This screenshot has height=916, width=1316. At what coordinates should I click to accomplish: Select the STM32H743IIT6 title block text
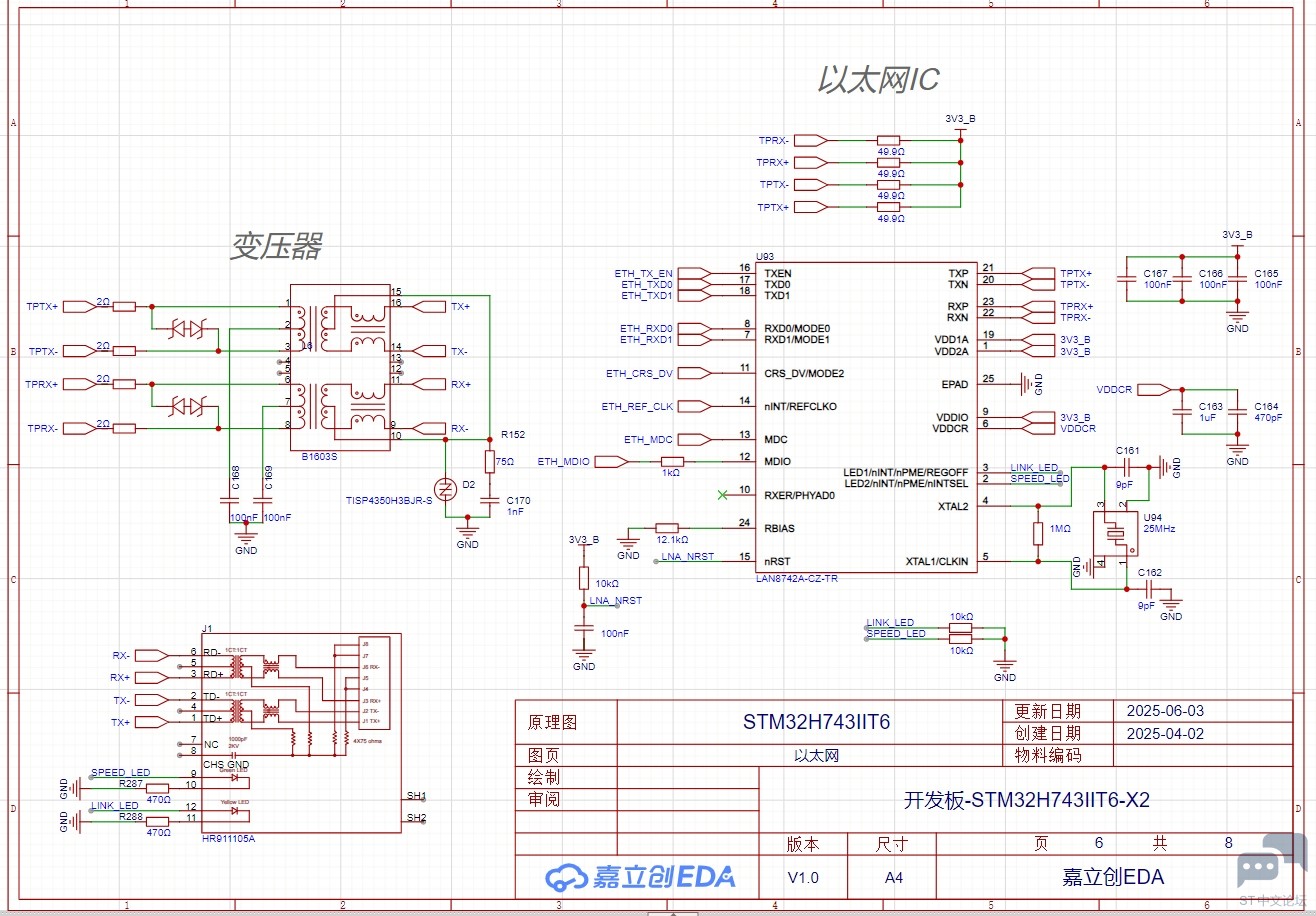[x=816, y=722]
